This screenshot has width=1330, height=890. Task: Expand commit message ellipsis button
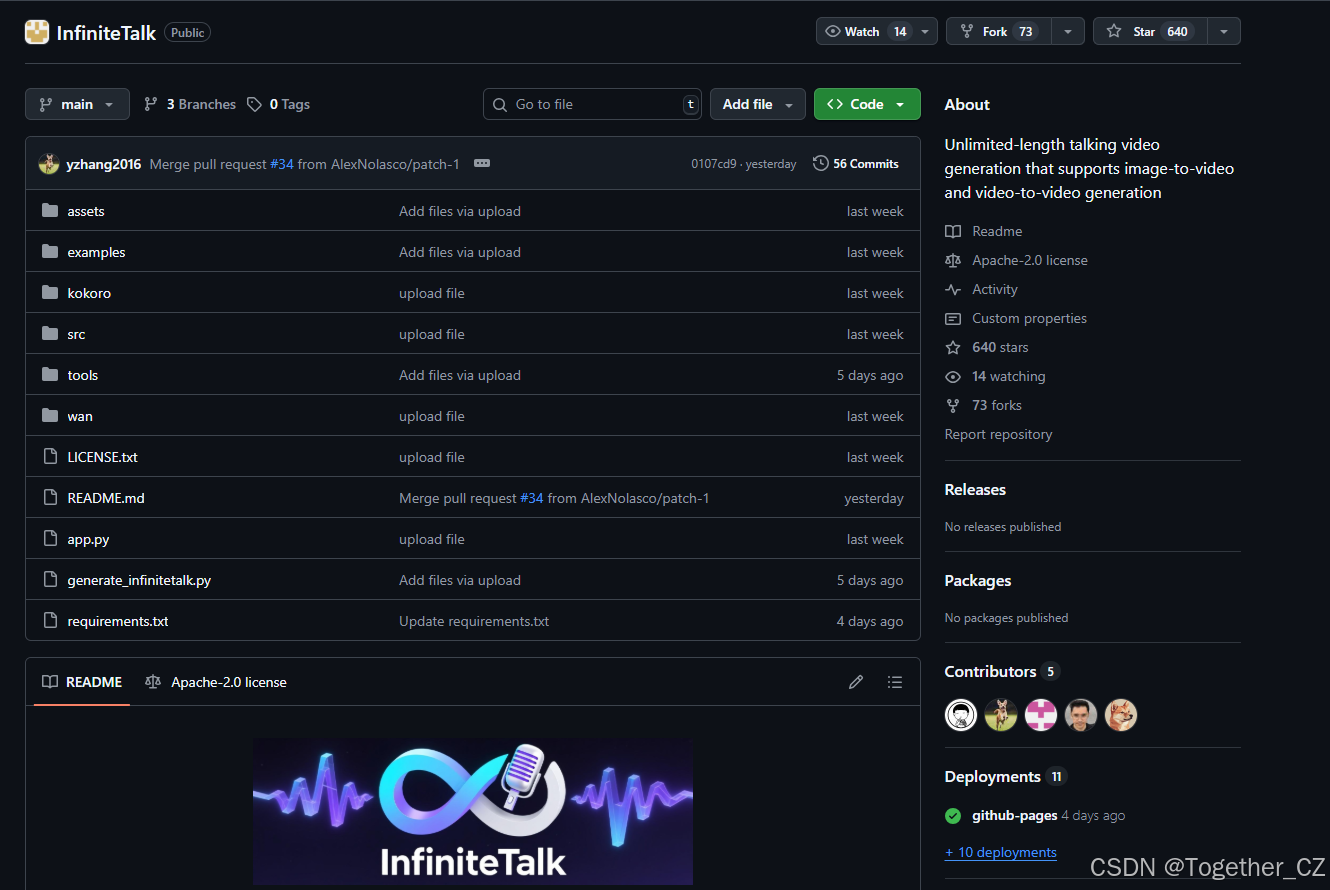(x=482, y=163)
